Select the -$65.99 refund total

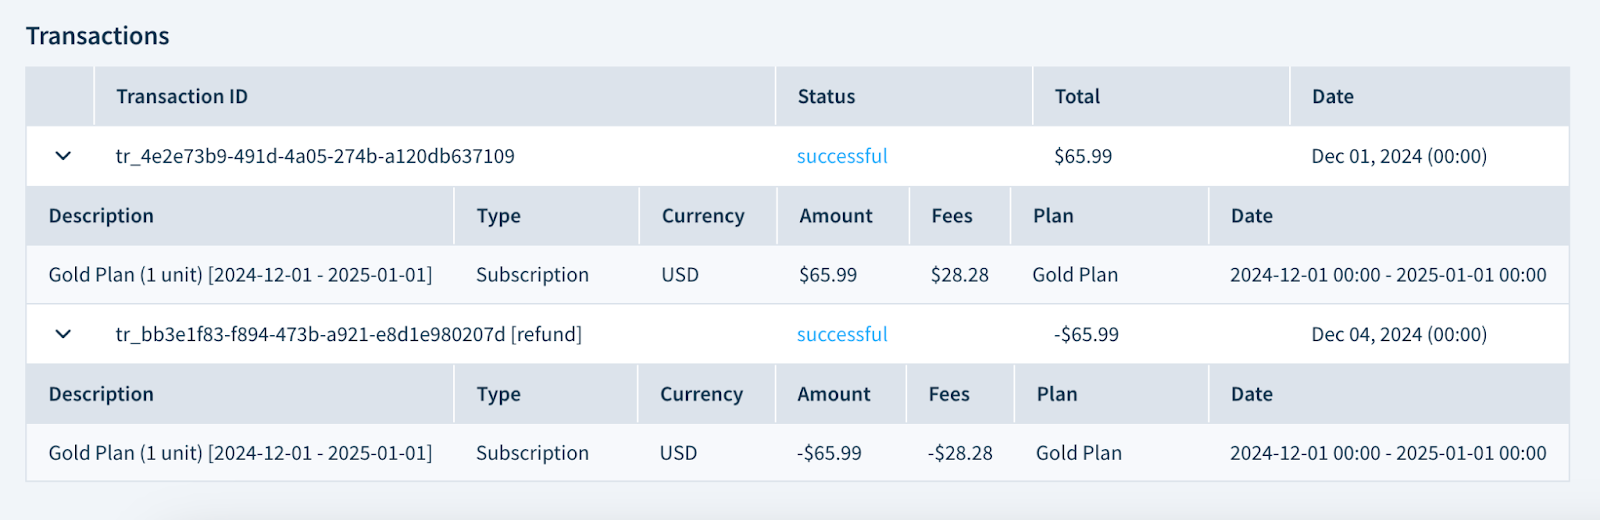[x=1086, y=334]
